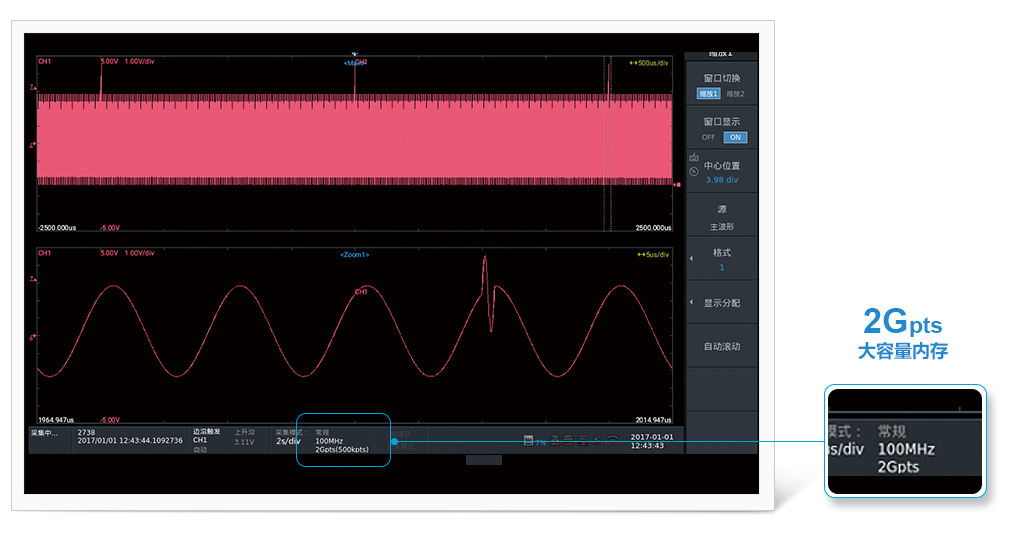Open the 源 source selection
The width and height of the screenshot is (1017, 542).
coord(722,218)
